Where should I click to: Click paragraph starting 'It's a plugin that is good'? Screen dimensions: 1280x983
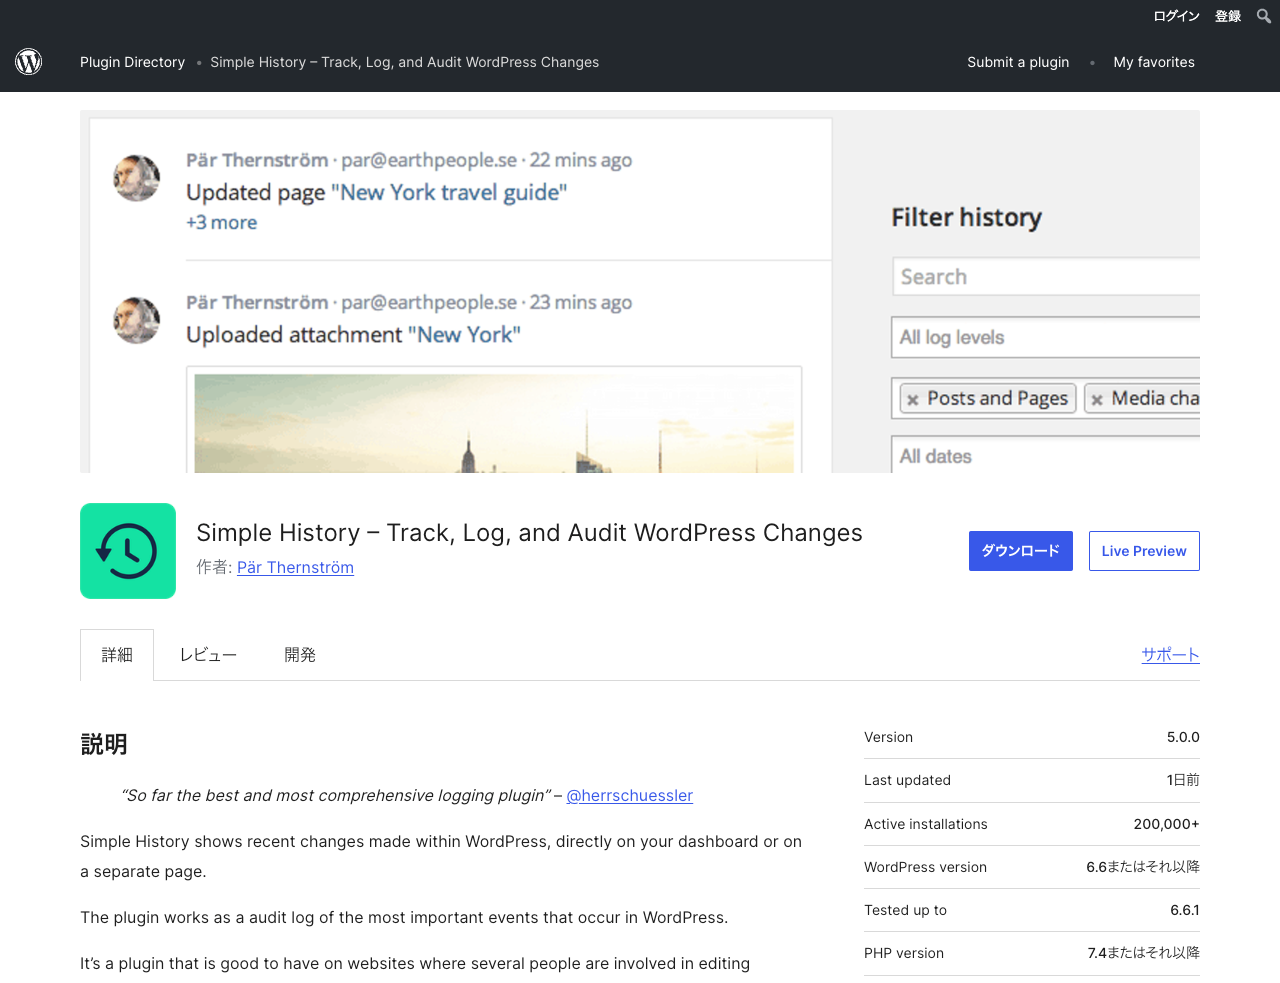[x=415, y=964]
